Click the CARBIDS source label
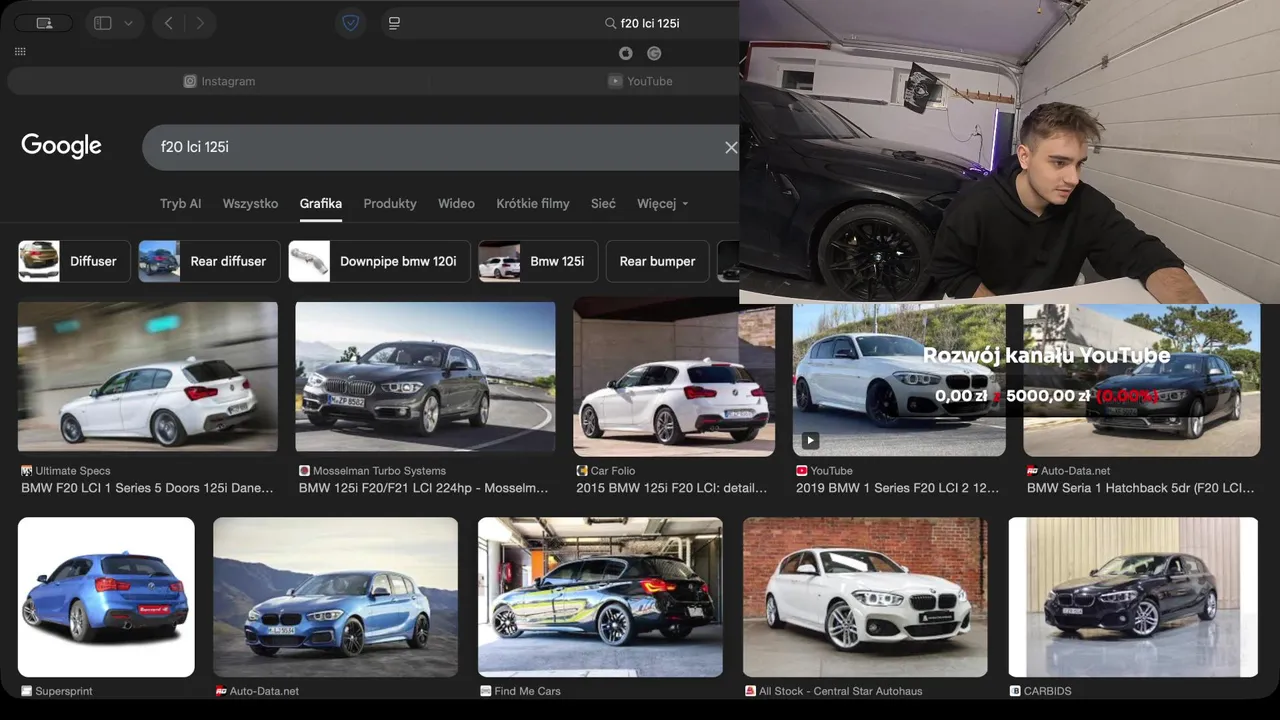Screen dimensions: 1280x720 pos(1040,691)
